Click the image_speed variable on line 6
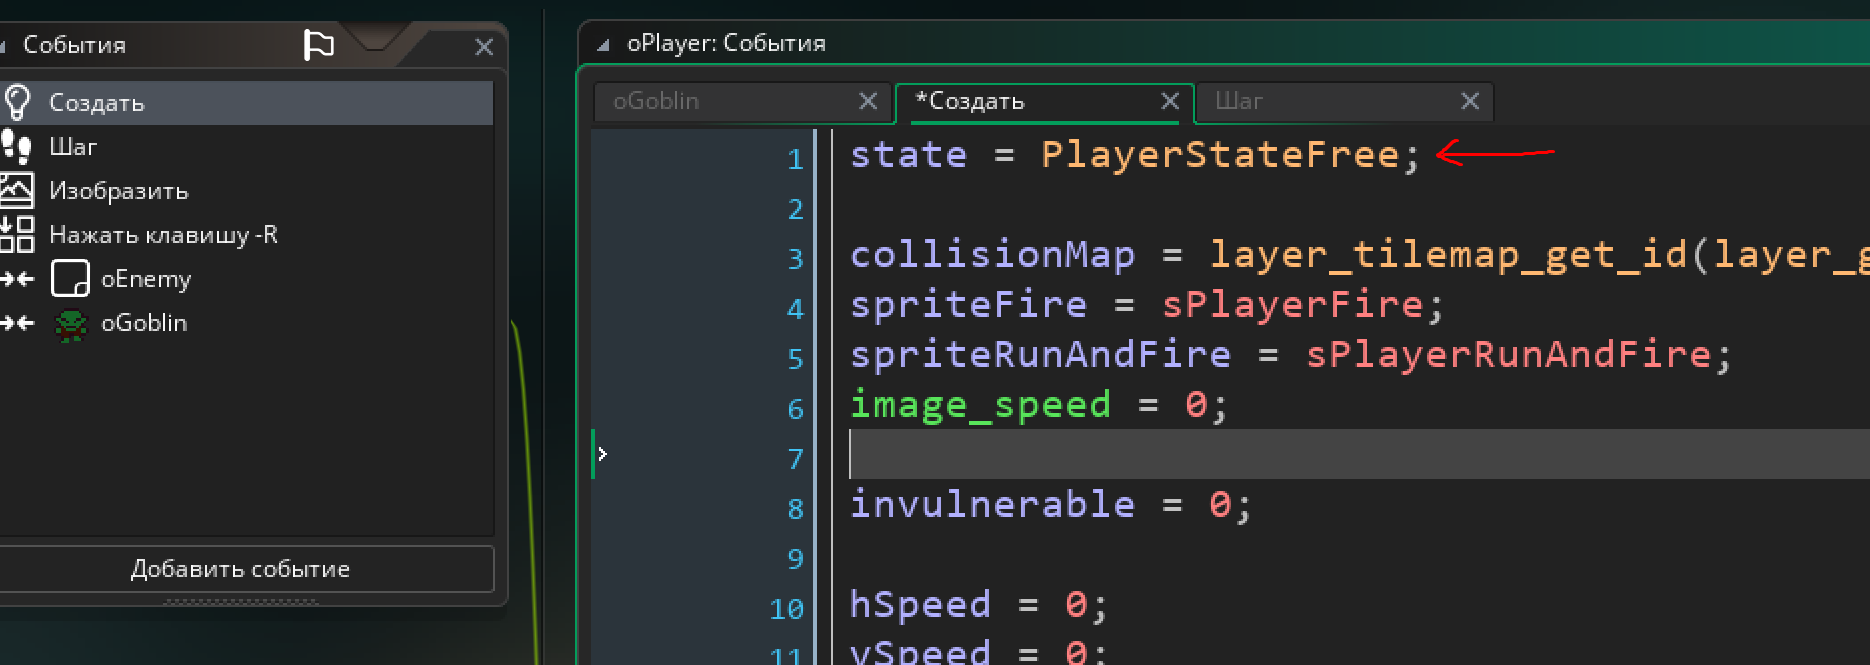This screenshot has height=665, width=1870. [981, 406]
